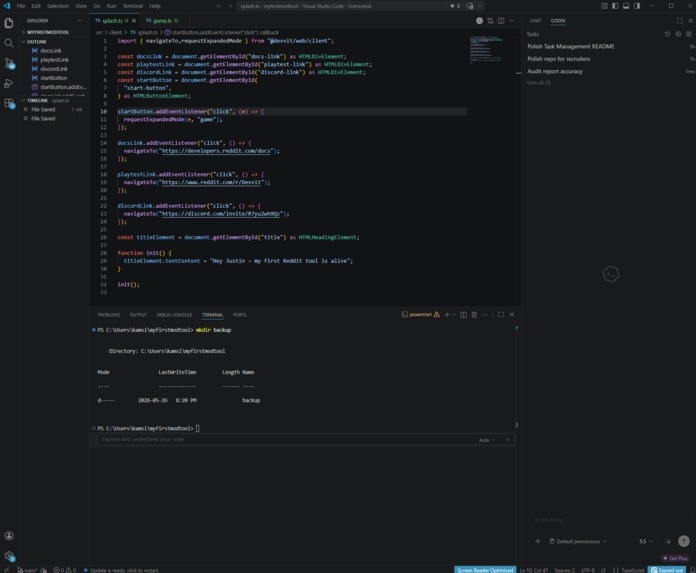Screen dimensions: 696x573
Task: Open the Manage gear in activity bar
Action: click(x=9, y=556)
